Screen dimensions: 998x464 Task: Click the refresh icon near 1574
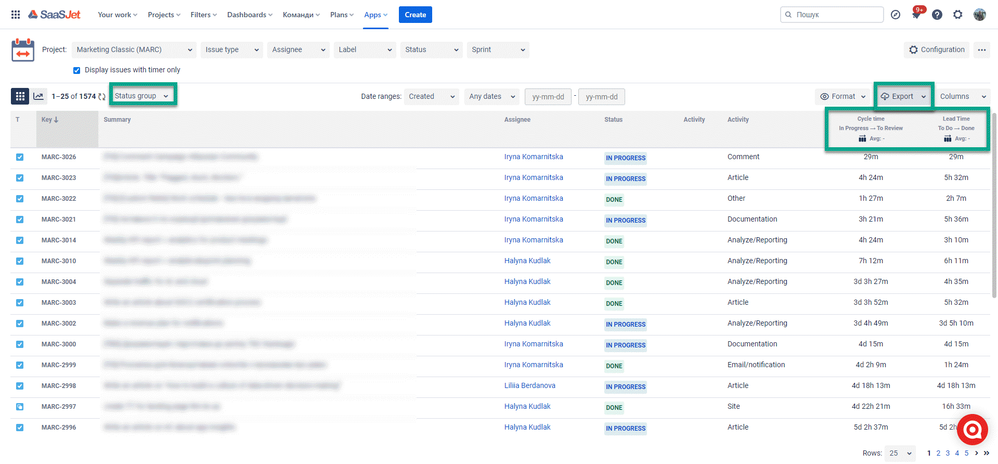102,97
